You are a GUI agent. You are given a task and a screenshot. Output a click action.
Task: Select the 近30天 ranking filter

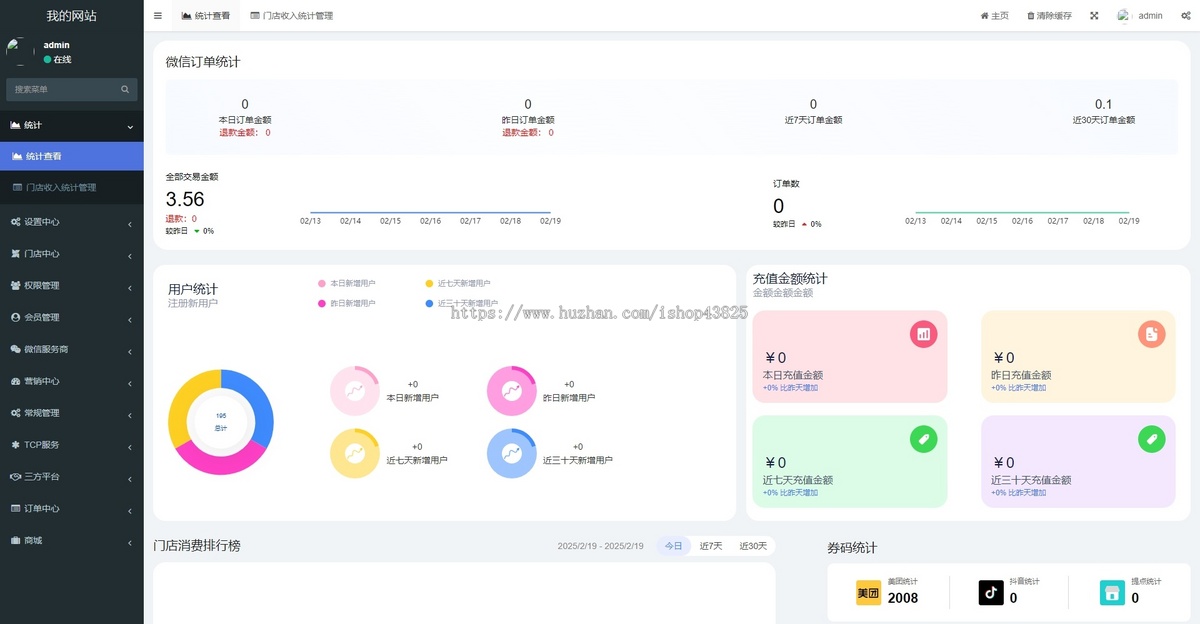pyautogui.click(x=753, y=546)
